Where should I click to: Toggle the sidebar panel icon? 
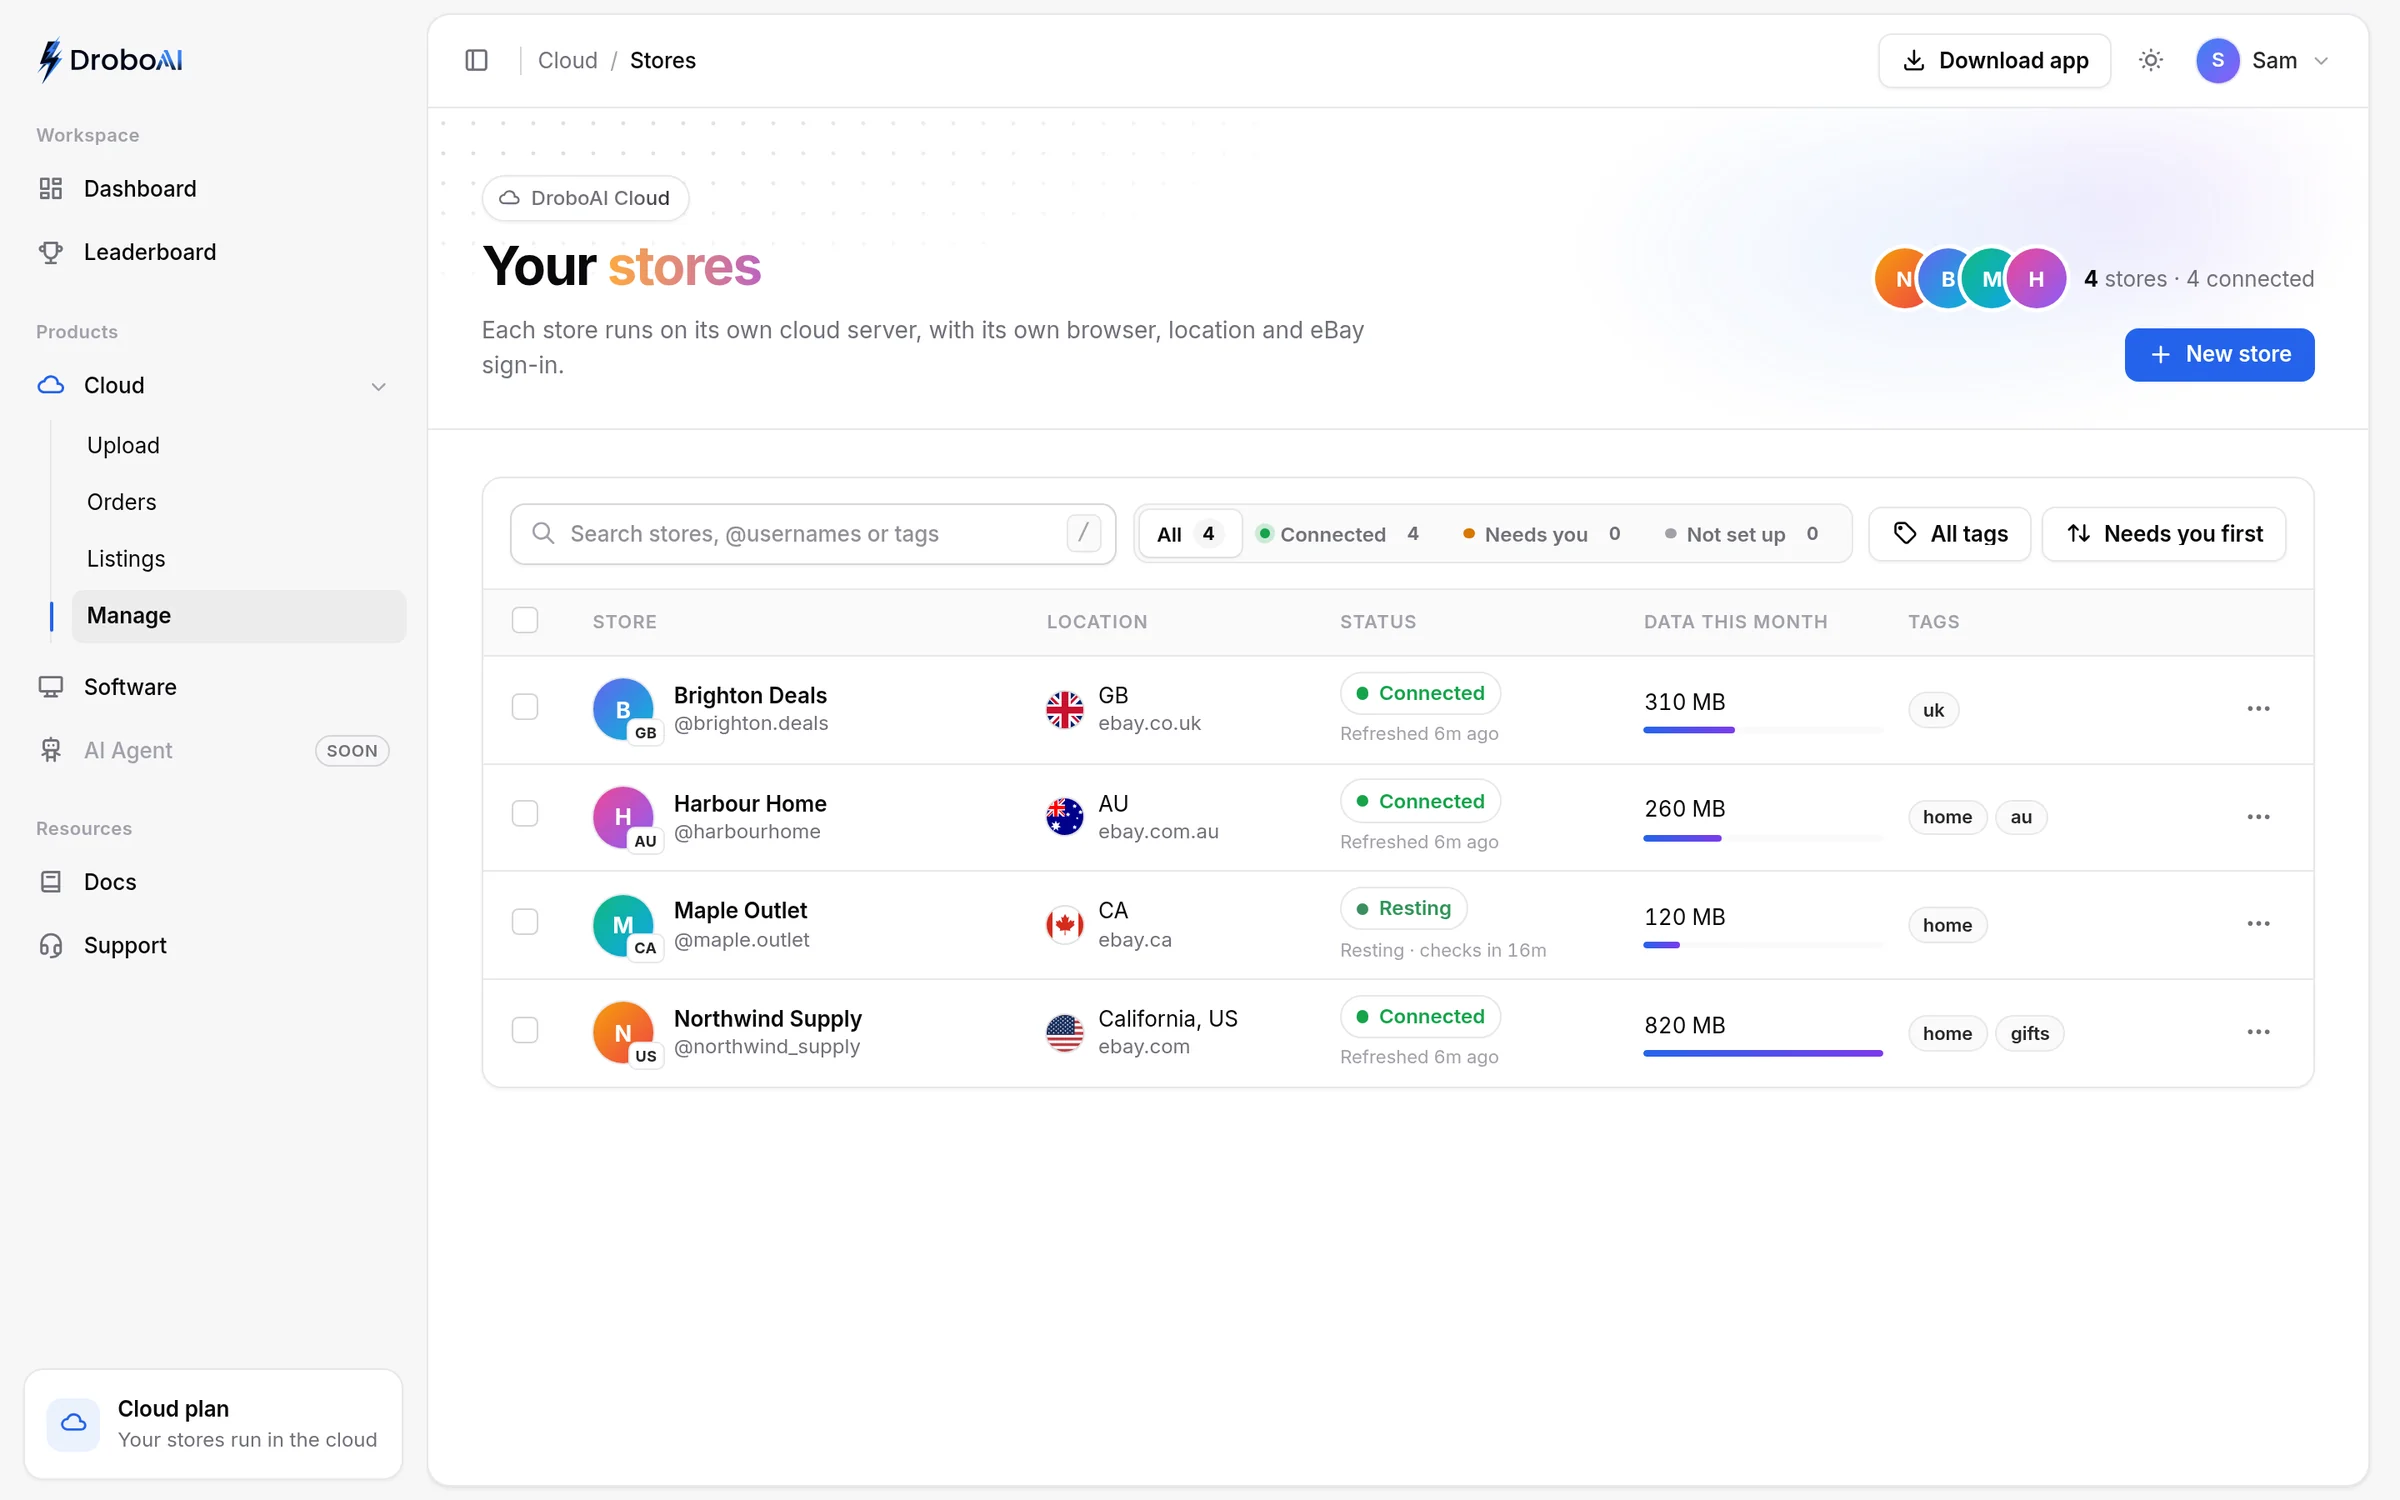click(476, 60)
